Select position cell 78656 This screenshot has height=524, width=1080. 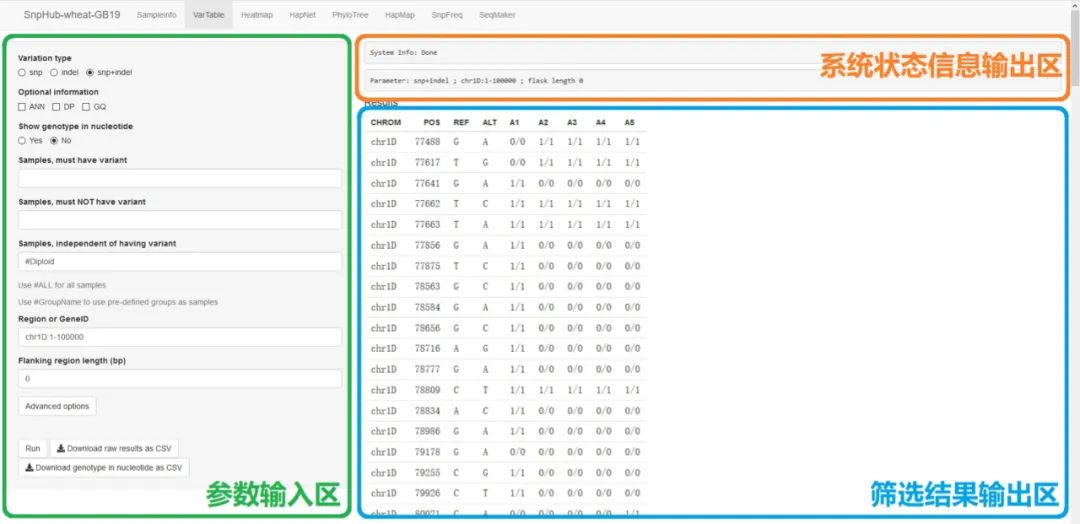[427, 328]
